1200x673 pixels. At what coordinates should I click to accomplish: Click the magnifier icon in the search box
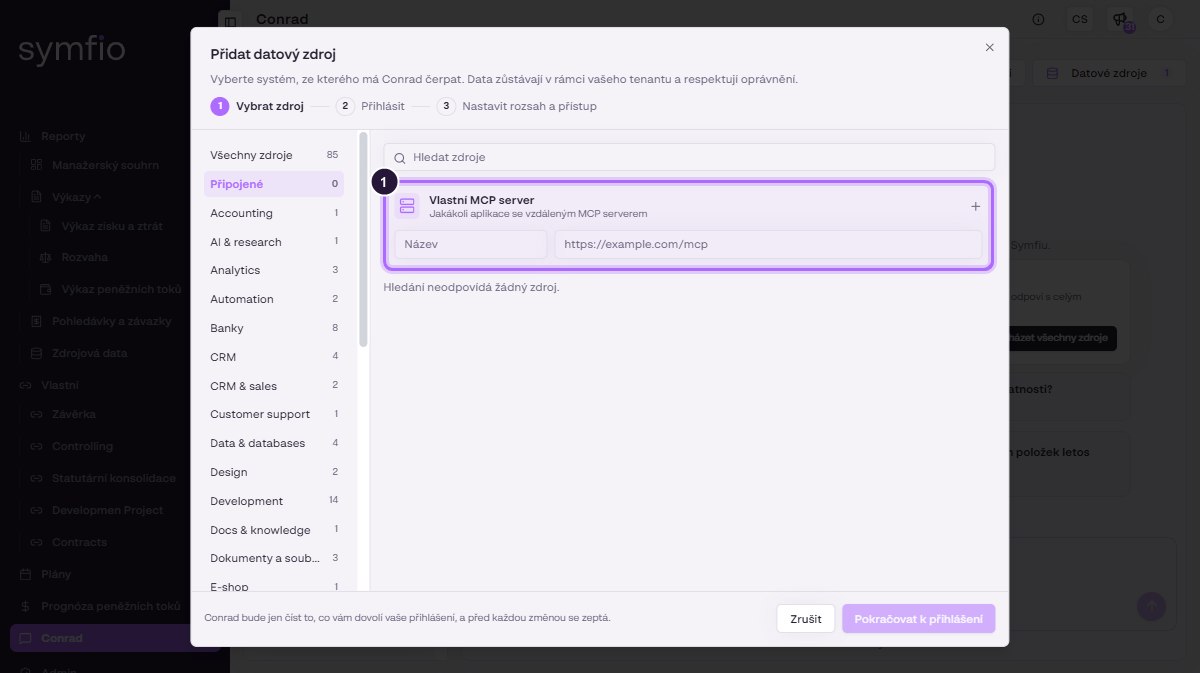[400, 158]
